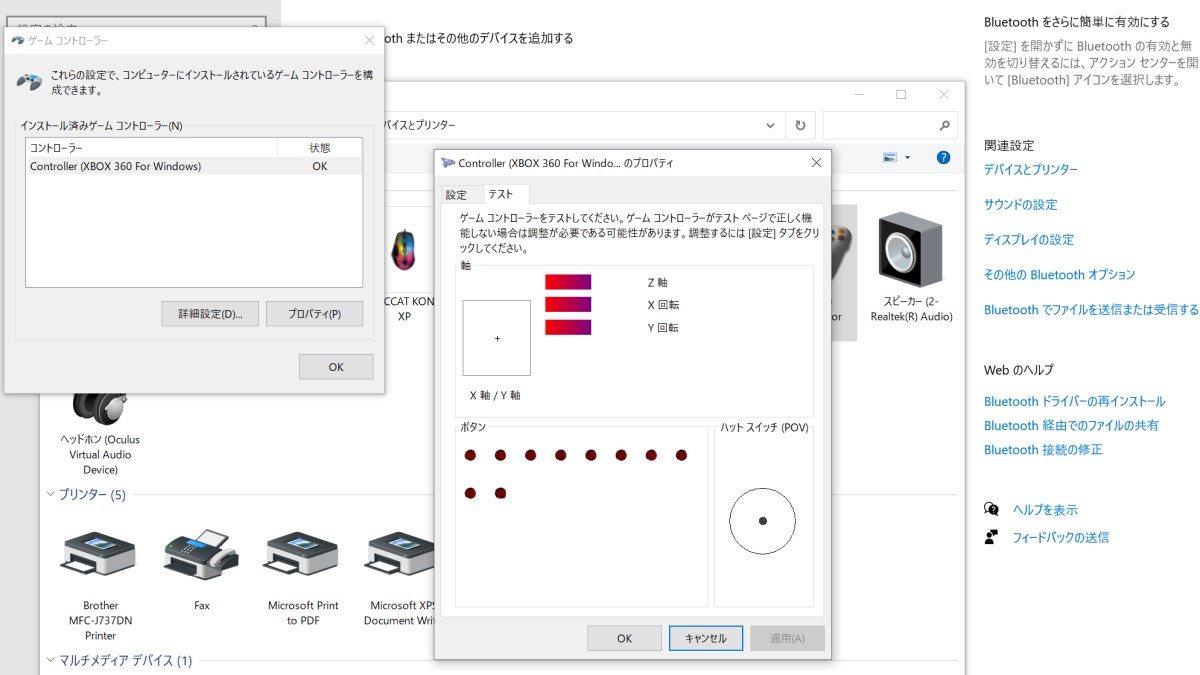Open Bluetooth 経由でのファイルの共有 link
Image resolution: width=1200 pixels, height=675 pixels.
[1071, 425]
